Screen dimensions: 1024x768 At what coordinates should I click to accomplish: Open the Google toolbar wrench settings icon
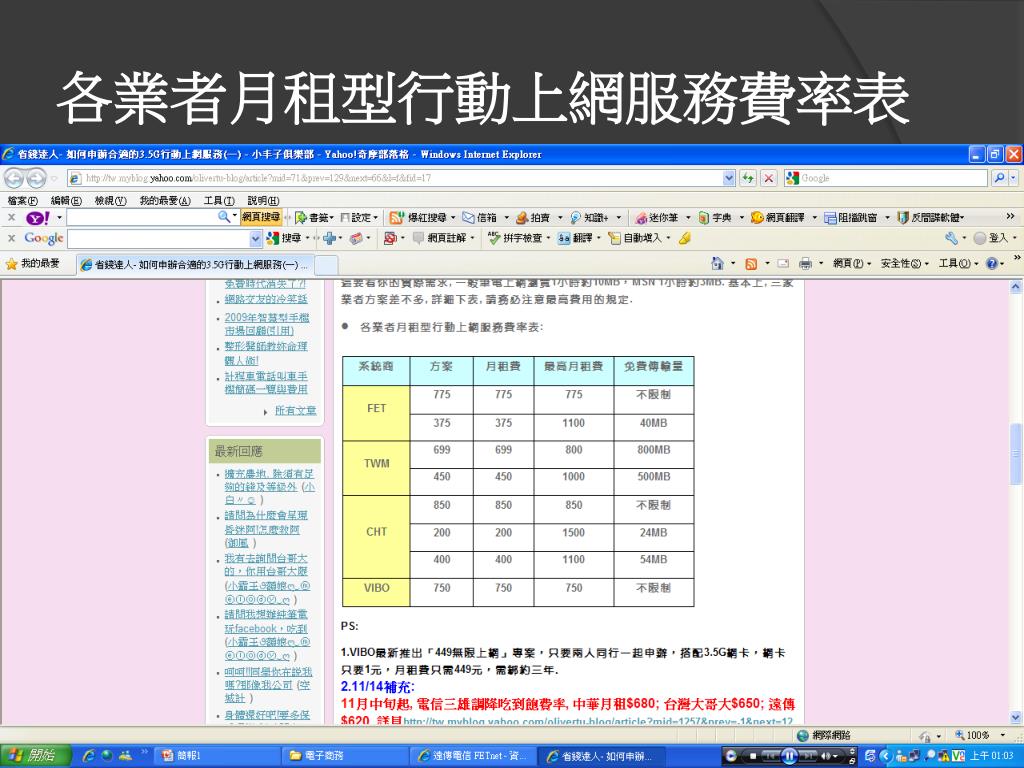coord(951,238)
